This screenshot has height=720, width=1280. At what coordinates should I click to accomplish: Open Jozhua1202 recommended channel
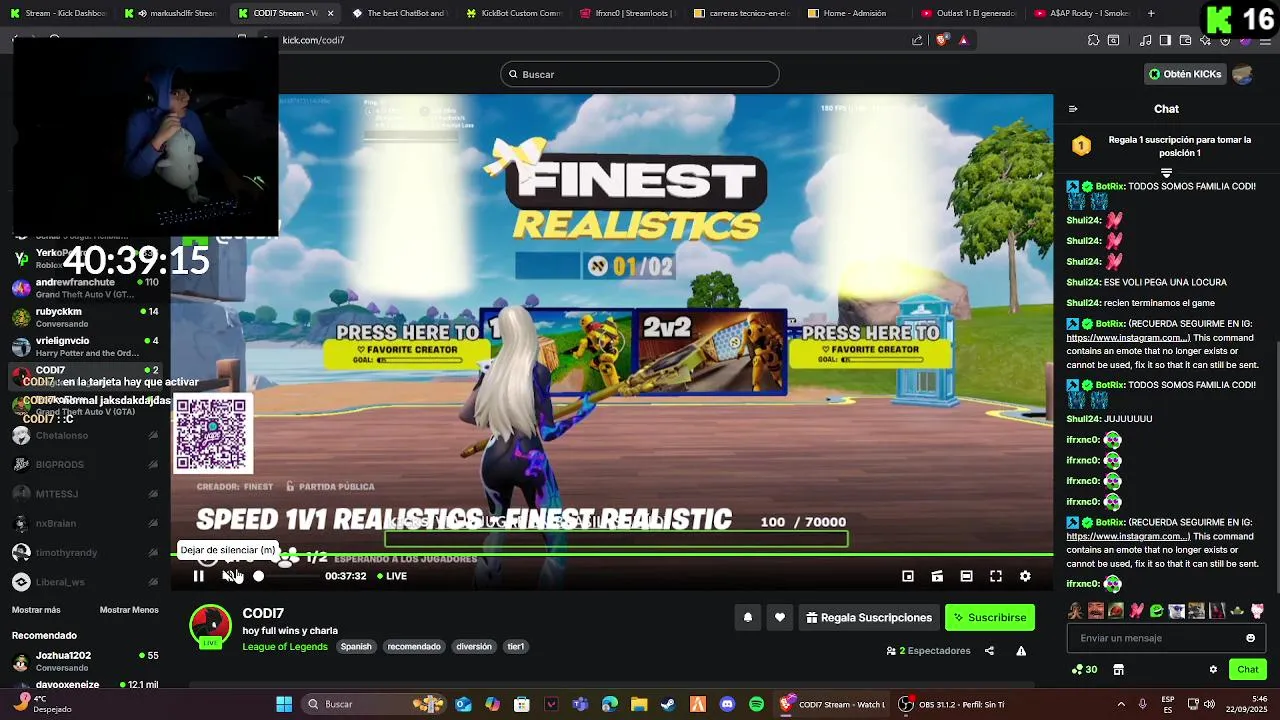(x=85, y=661)
